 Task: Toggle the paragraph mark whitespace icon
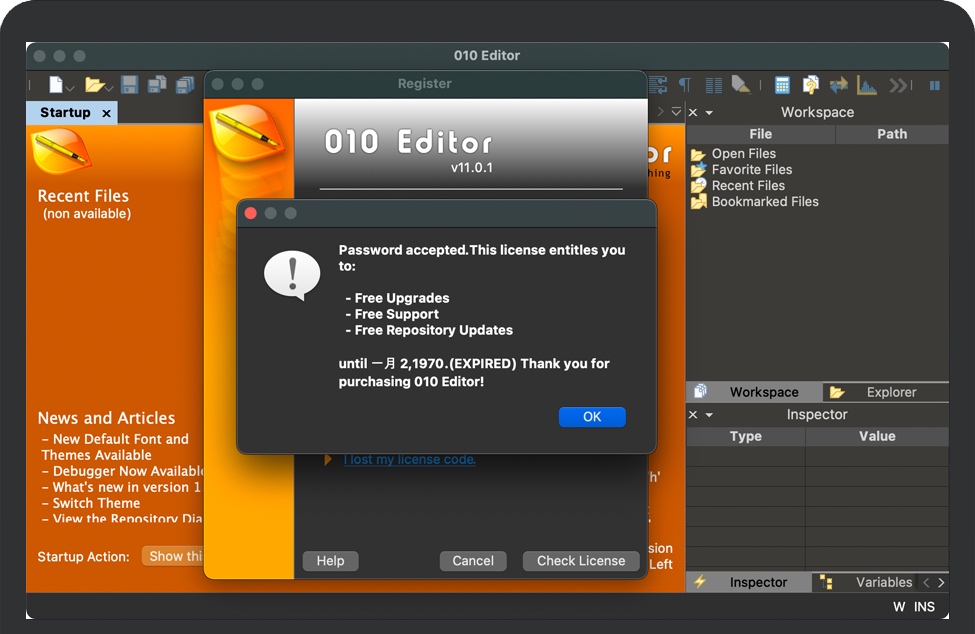tap(685, 85)
